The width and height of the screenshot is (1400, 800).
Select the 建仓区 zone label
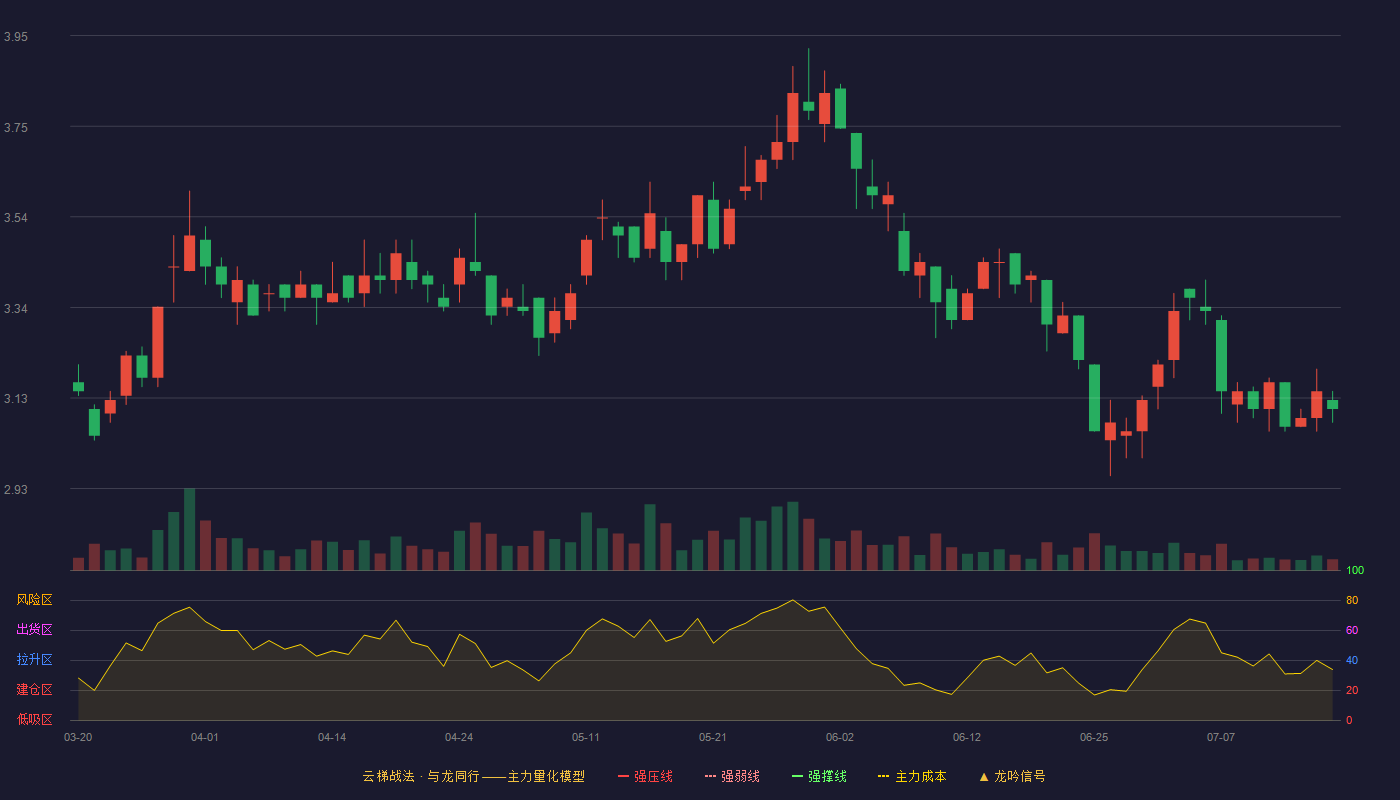(x=34, y=690)
